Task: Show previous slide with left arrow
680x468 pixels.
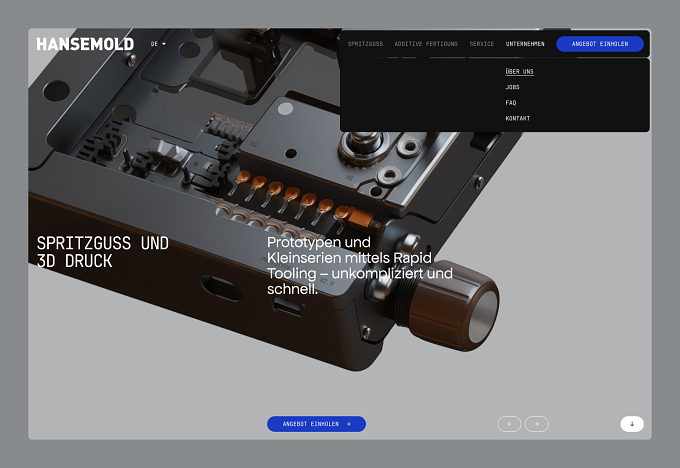Action: [509, 424]
